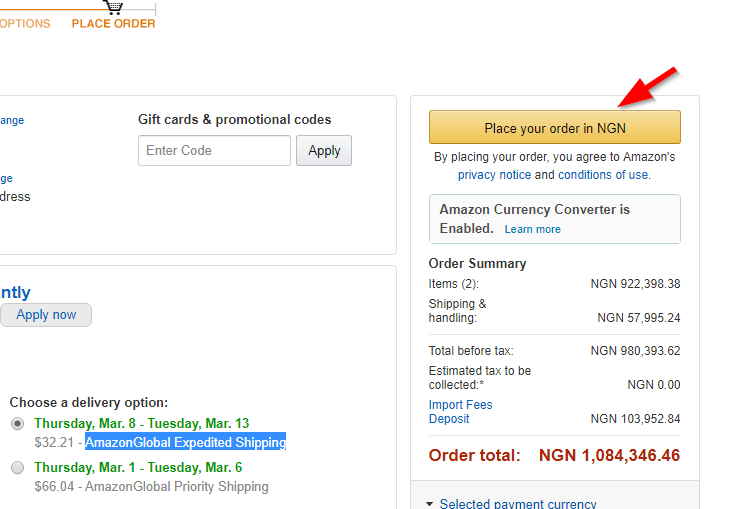750x509 pixels.
Task: Click Learn more about Currency Converter
Action: 532,230
